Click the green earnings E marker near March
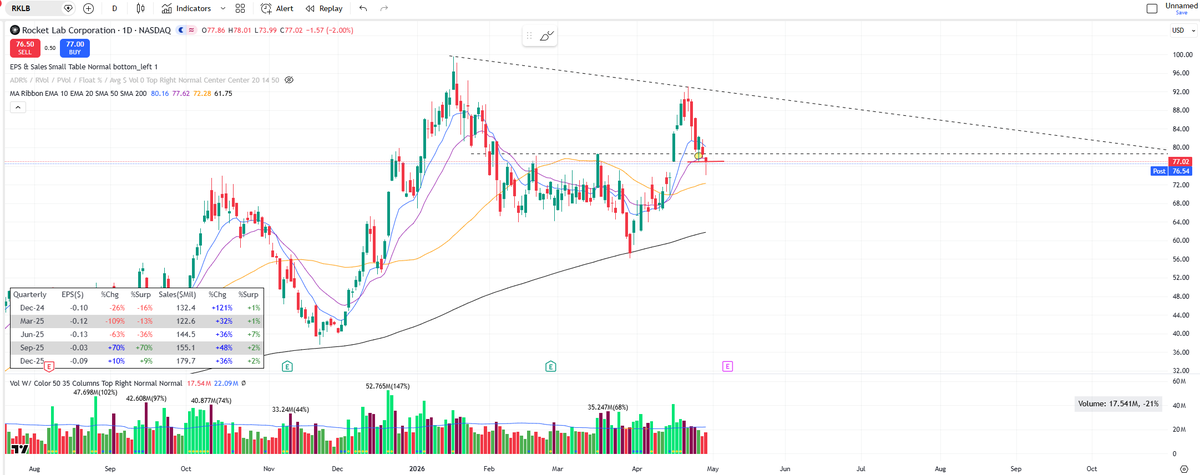Image resolution: width=1200 pixels, height=475 pixels. click(x=550, y=367)
